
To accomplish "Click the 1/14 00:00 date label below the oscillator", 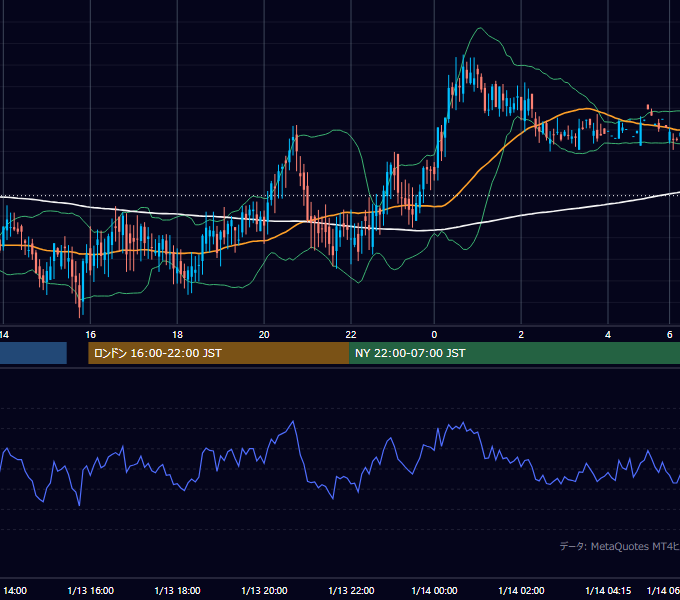I will point(434,590).
